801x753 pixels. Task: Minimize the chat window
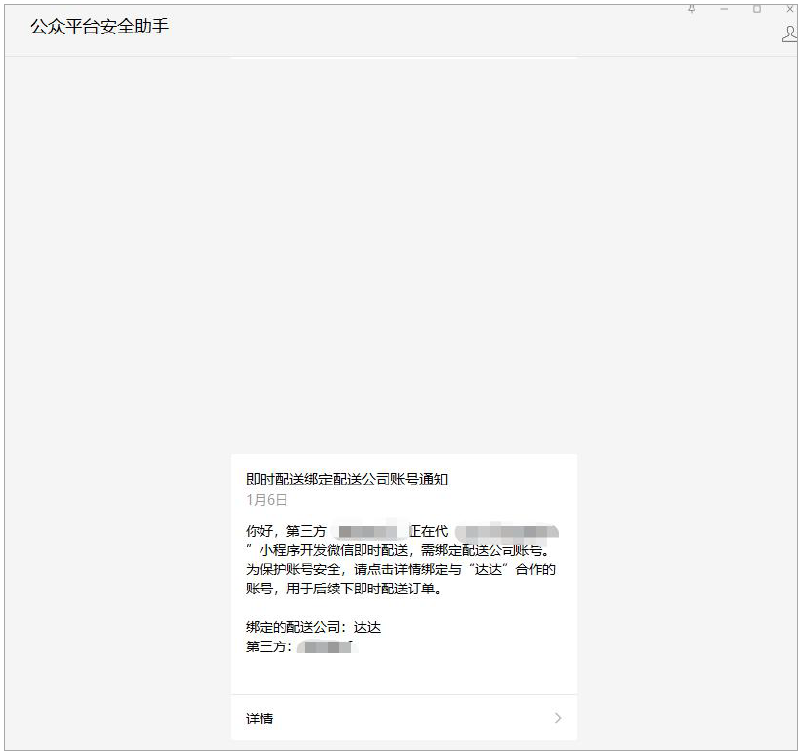pyautogui.click(x=724, y=9)
